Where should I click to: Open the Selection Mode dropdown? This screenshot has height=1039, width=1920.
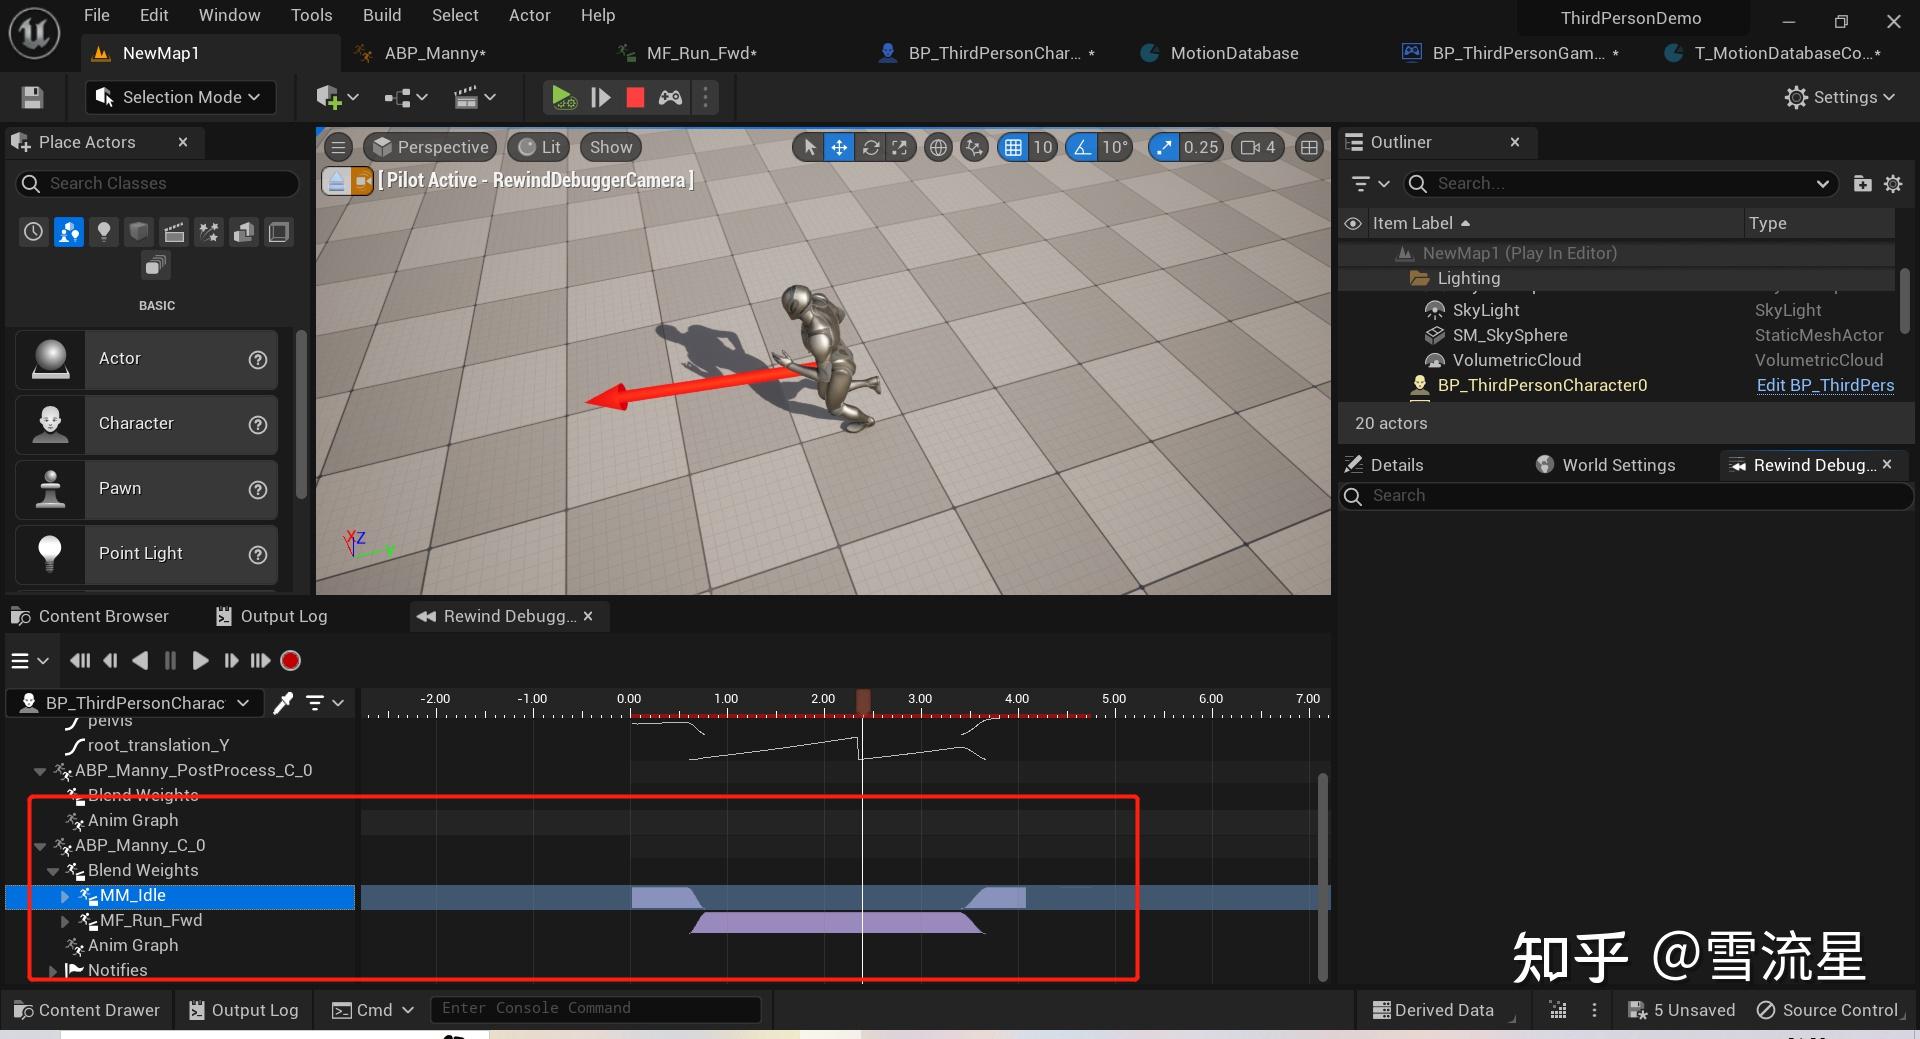tap(180, 97)
